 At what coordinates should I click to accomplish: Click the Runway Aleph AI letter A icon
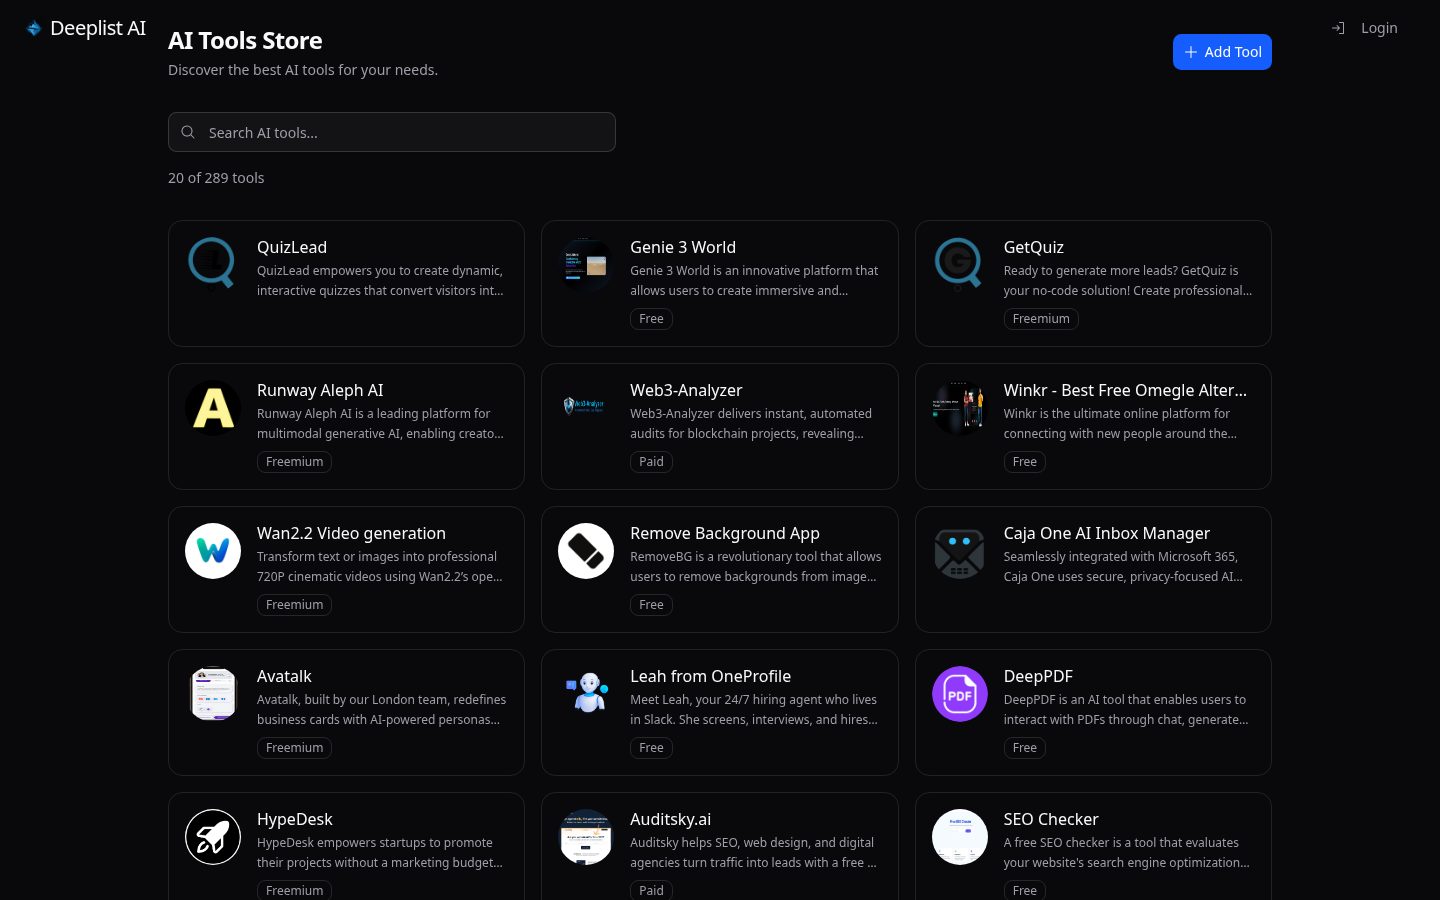coord(213,408)
